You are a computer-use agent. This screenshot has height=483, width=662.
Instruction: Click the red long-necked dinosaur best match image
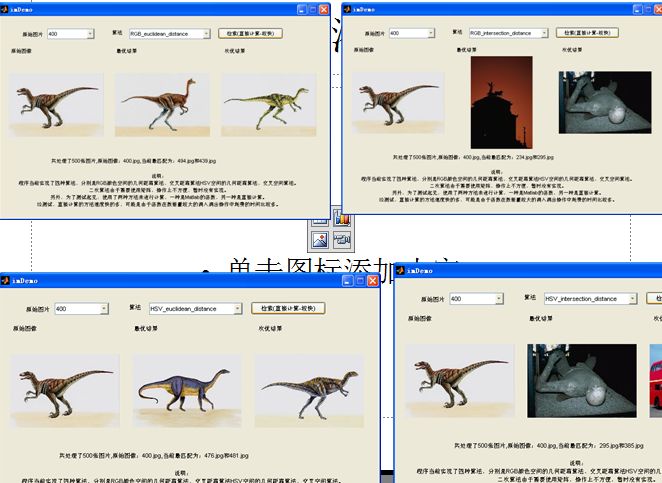(163, 105)
